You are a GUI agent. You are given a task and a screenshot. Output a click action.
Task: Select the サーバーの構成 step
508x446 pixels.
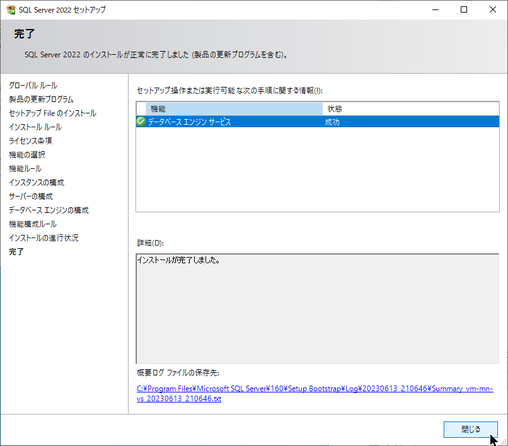[31, 196]
